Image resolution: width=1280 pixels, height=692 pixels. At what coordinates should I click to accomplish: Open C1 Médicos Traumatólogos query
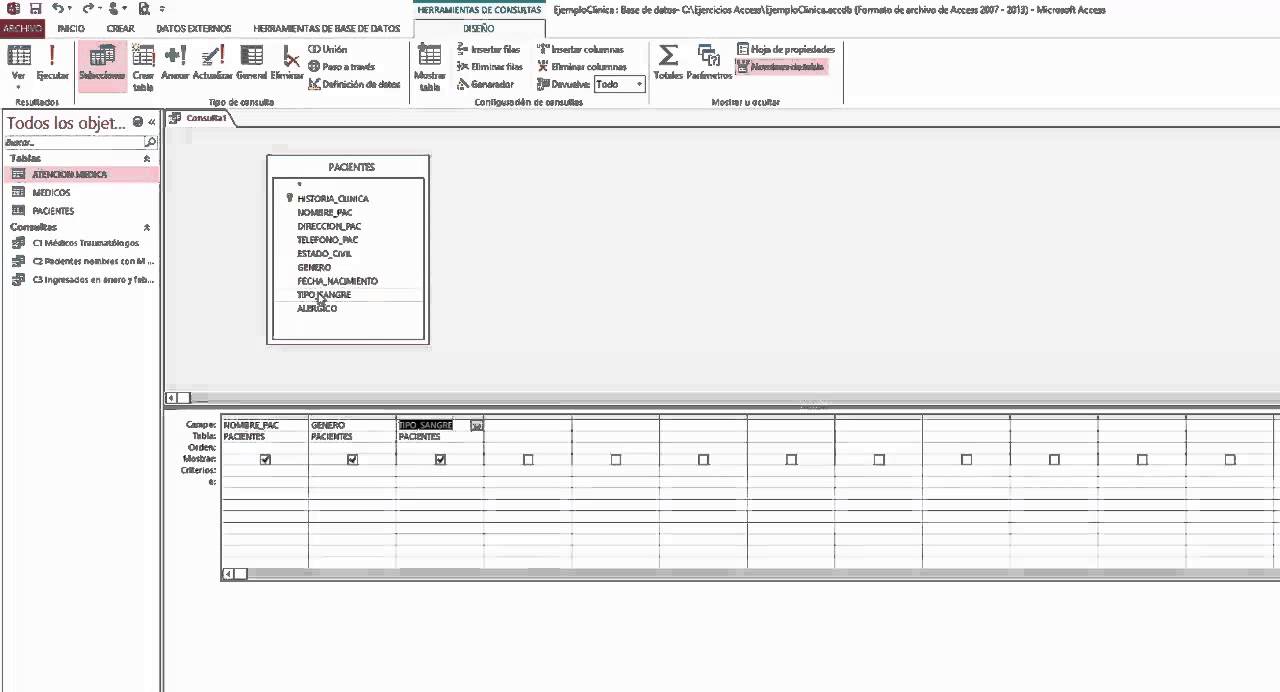[x=81, y=243]
